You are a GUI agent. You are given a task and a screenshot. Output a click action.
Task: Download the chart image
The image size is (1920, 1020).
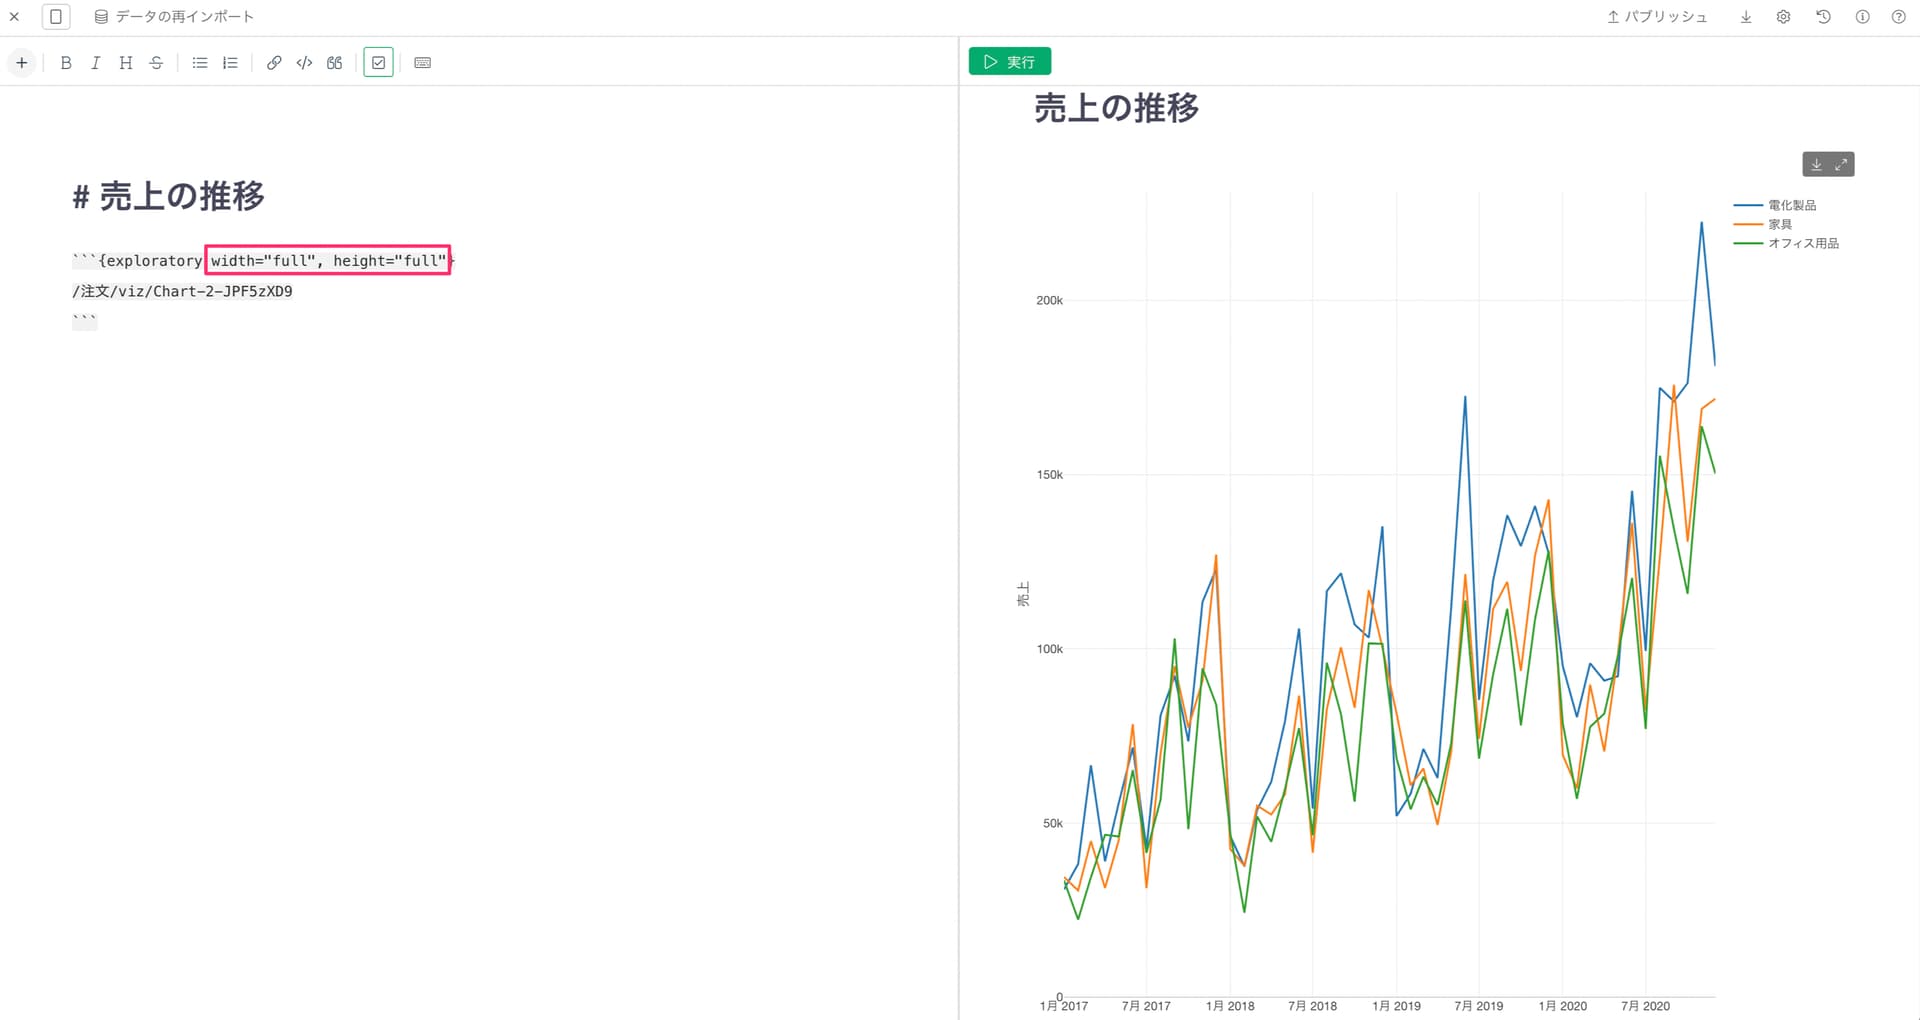tap(1817, 165)
